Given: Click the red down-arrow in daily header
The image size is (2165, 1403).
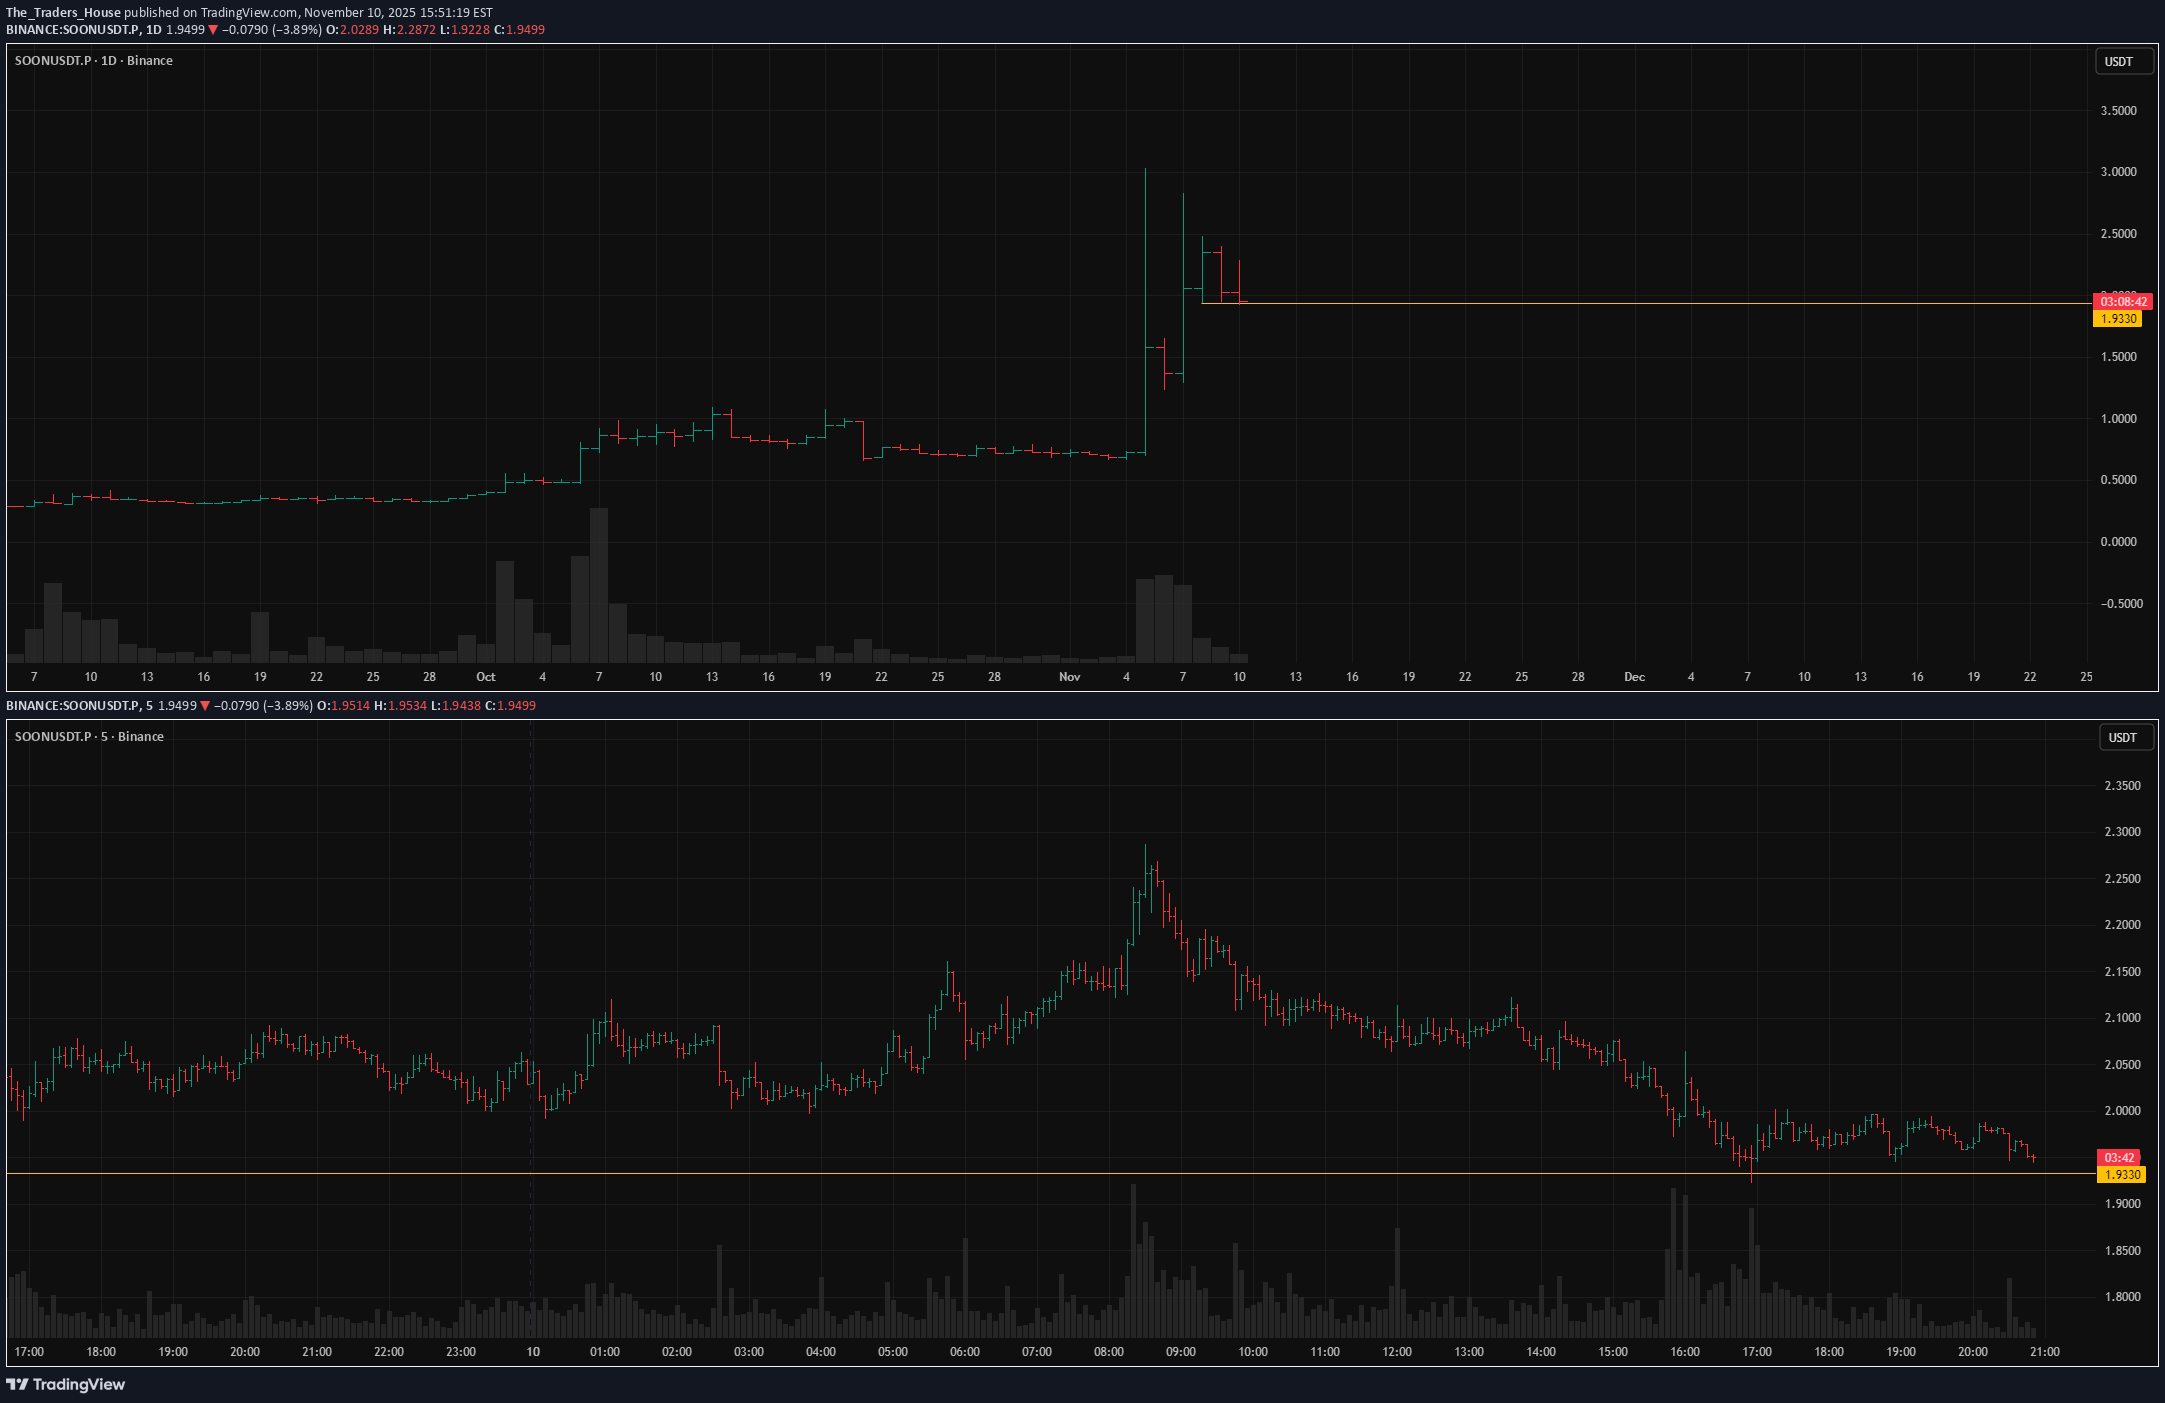Looking at the screenshot, I should click(213, 30).
